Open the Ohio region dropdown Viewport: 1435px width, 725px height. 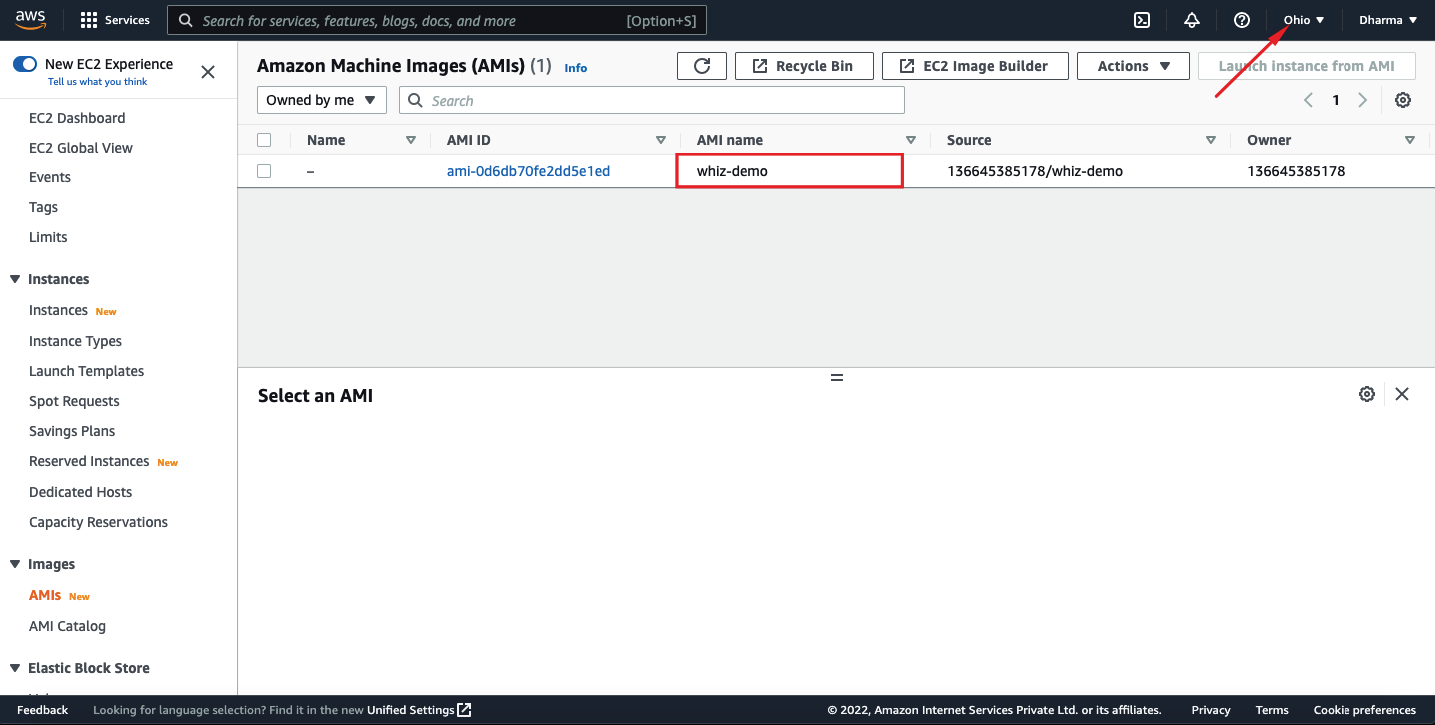pos(1304,20)
